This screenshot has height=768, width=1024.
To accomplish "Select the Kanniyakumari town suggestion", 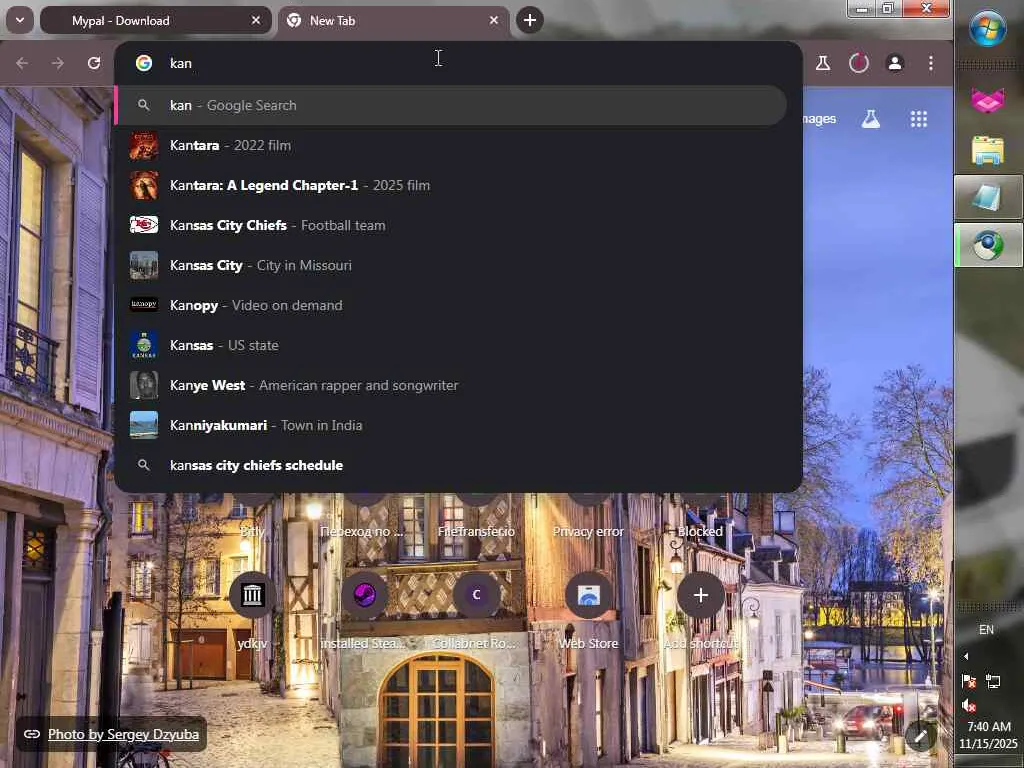I will point(451,425).
